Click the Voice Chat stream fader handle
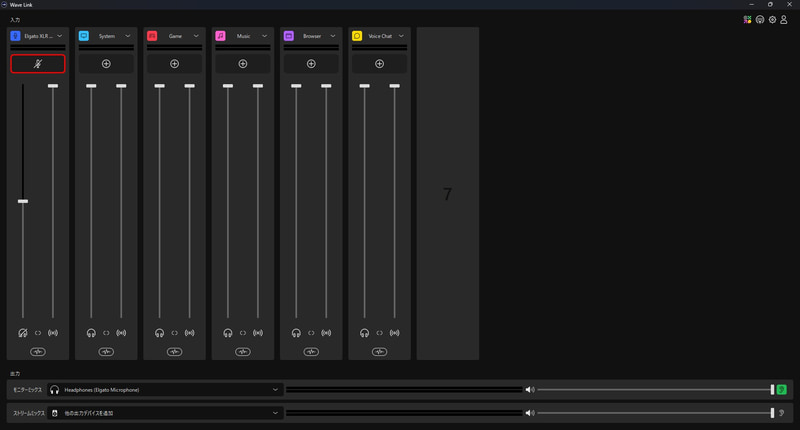Viewport: 800px width, 430px height. 394,86
